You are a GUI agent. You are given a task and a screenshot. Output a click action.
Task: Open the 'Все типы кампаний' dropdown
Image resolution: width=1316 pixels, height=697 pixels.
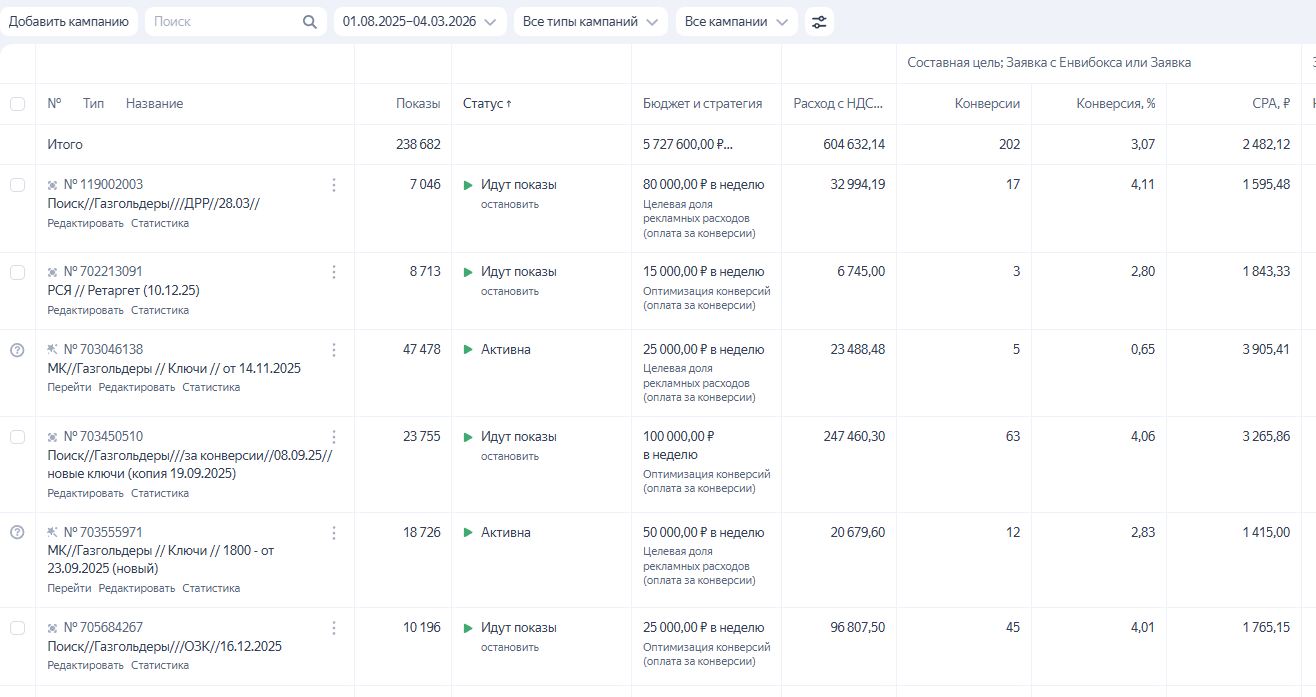[590, 22]
